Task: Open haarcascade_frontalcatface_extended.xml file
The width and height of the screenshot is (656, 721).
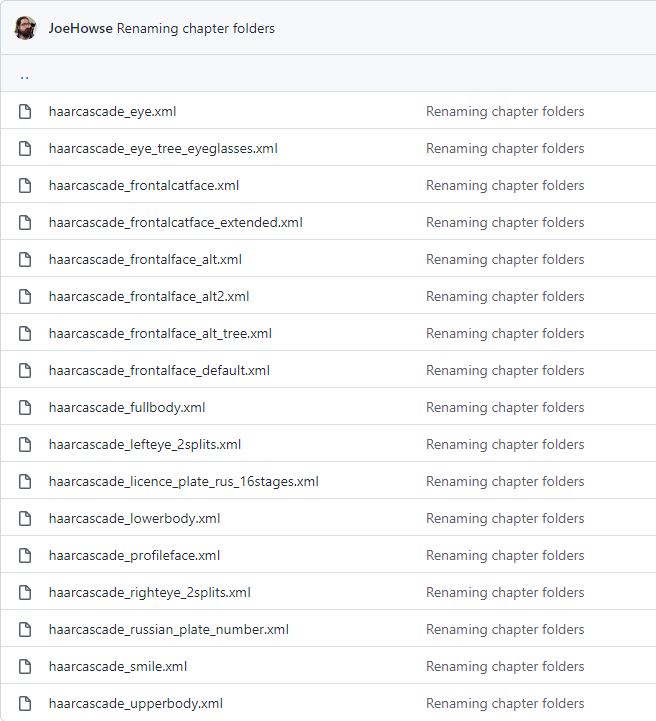Action: [176, 223]
